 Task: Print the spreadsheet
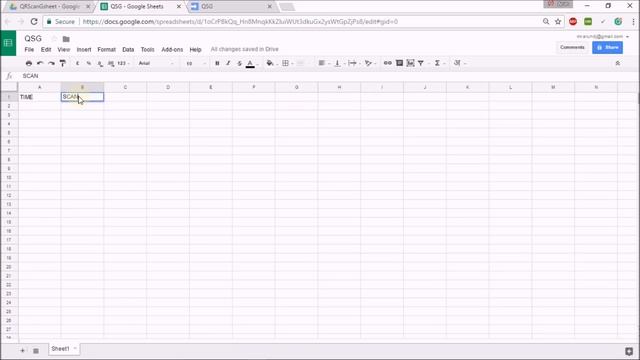point(29,63)
